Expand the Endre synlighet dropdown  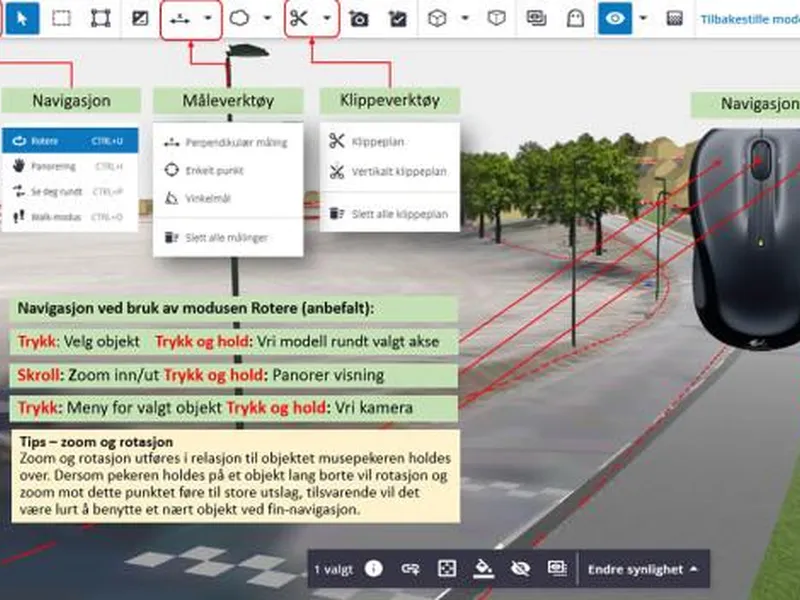[642, 569]
